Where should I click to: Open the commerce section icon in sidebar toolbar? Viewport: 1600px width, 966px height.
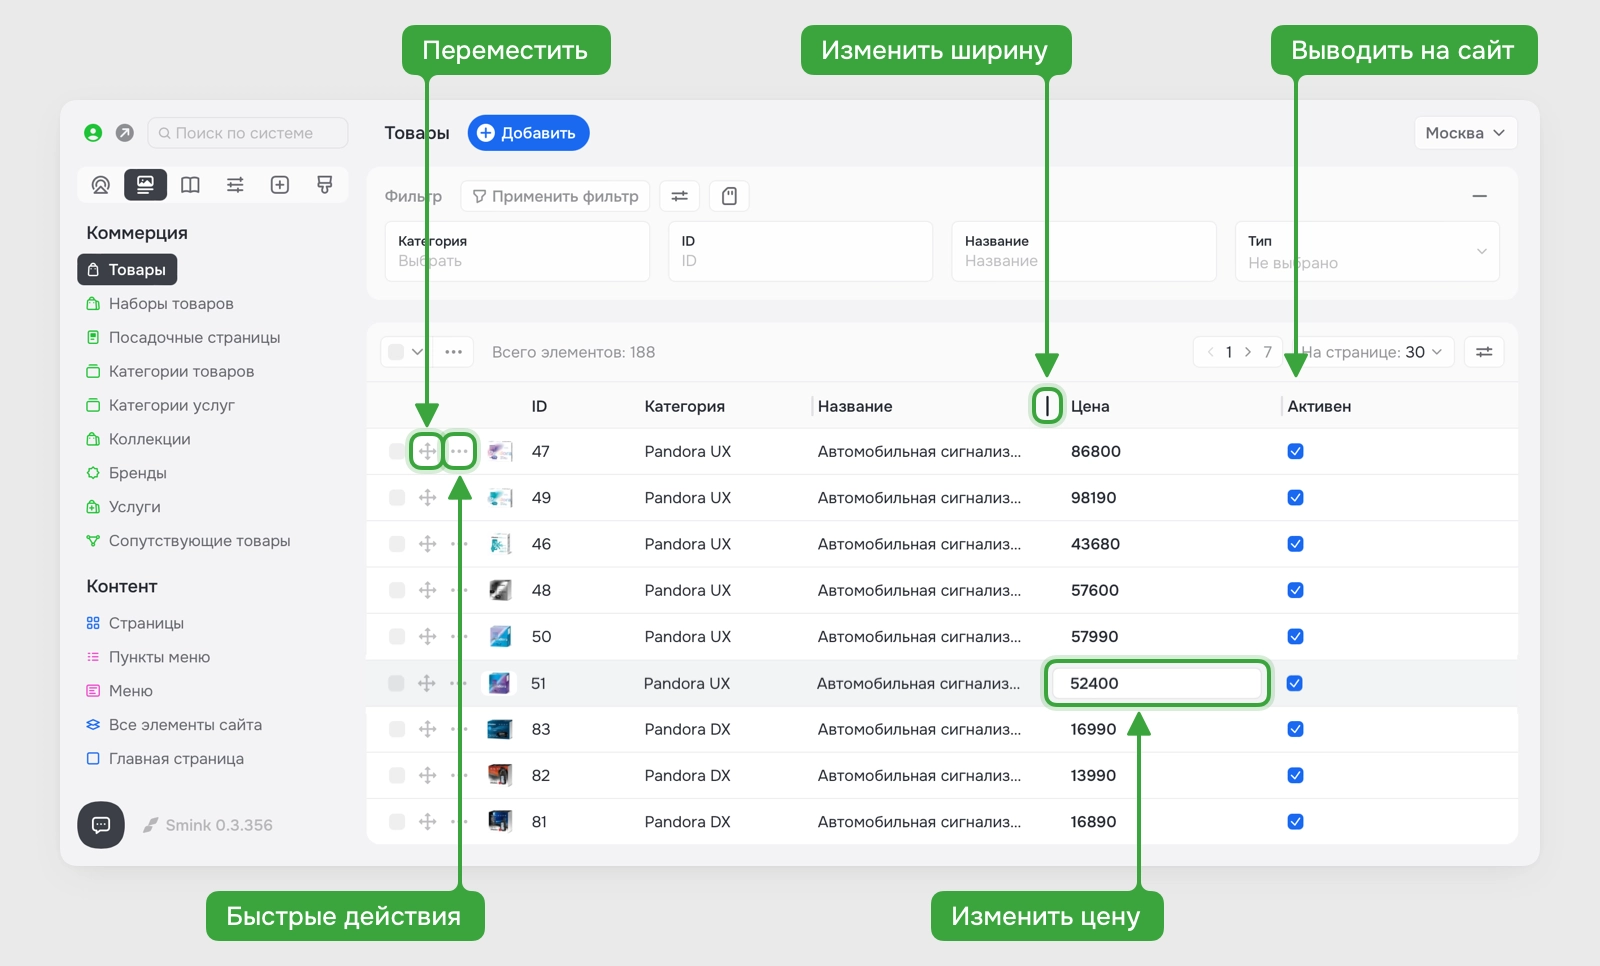[145, 185]
